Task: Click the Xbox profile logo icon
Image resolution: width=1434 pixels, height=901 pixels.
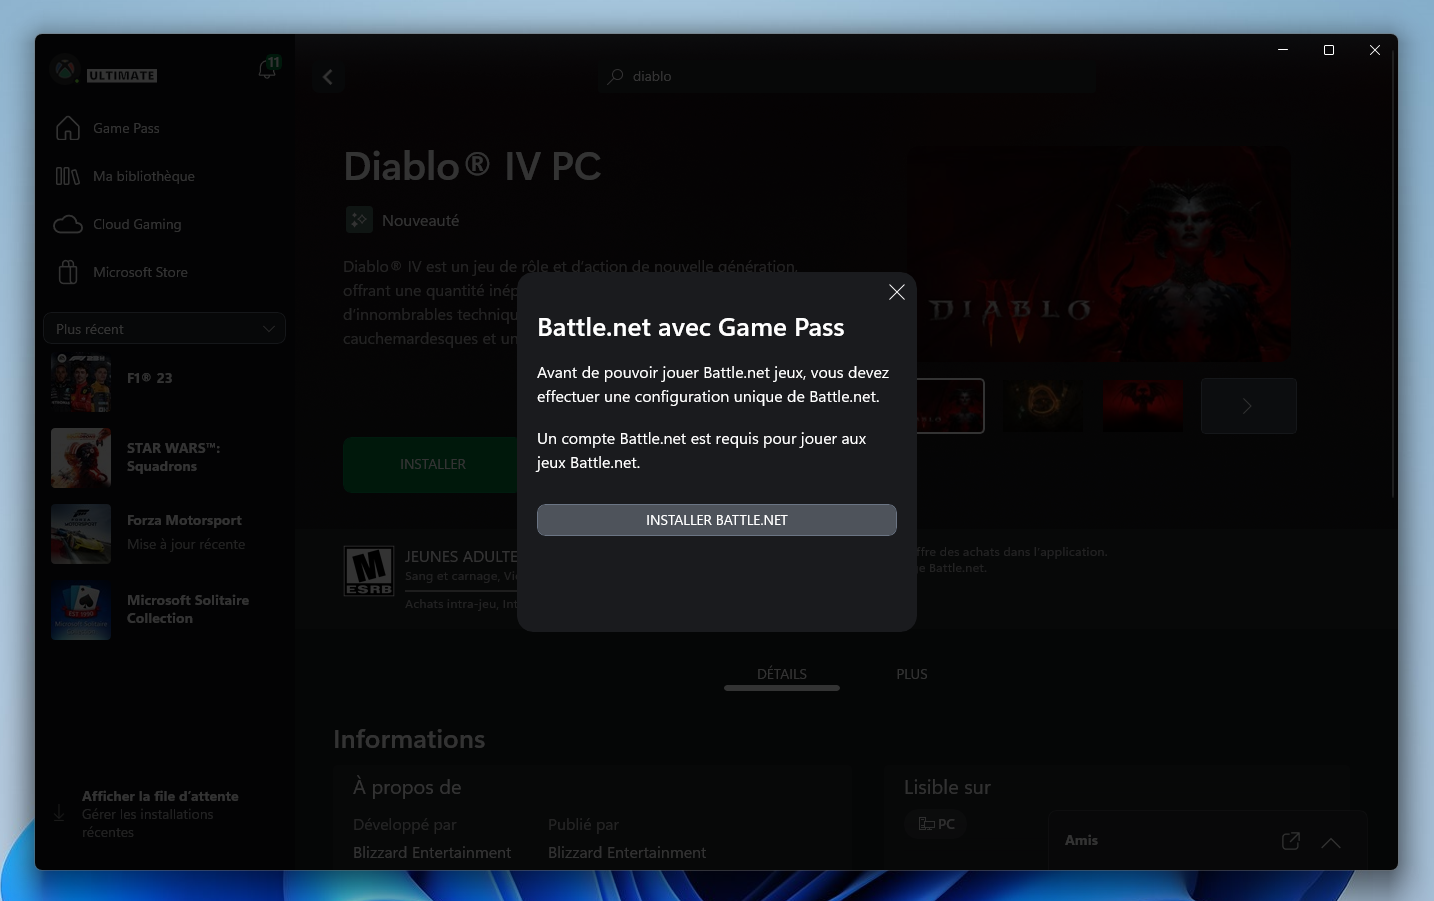Action: 66,70
